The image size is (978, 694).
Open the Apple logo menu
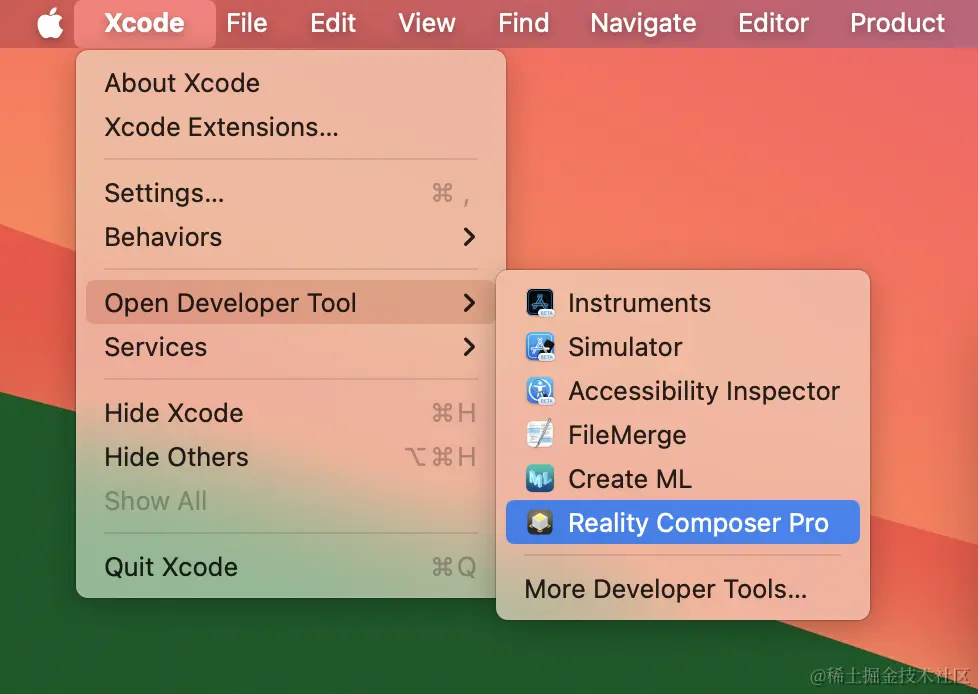pos(50,23)
